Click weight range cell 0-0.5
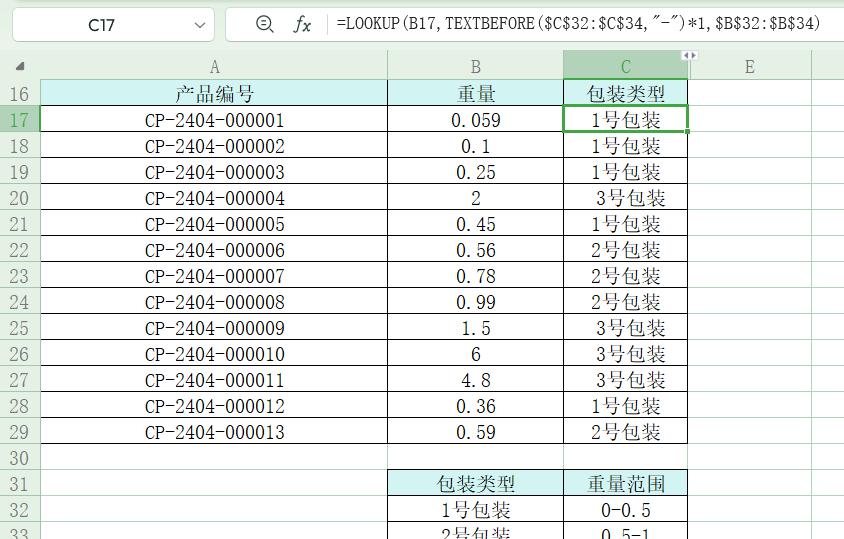This screenshot has height=539, width=844. click(625, 509)
